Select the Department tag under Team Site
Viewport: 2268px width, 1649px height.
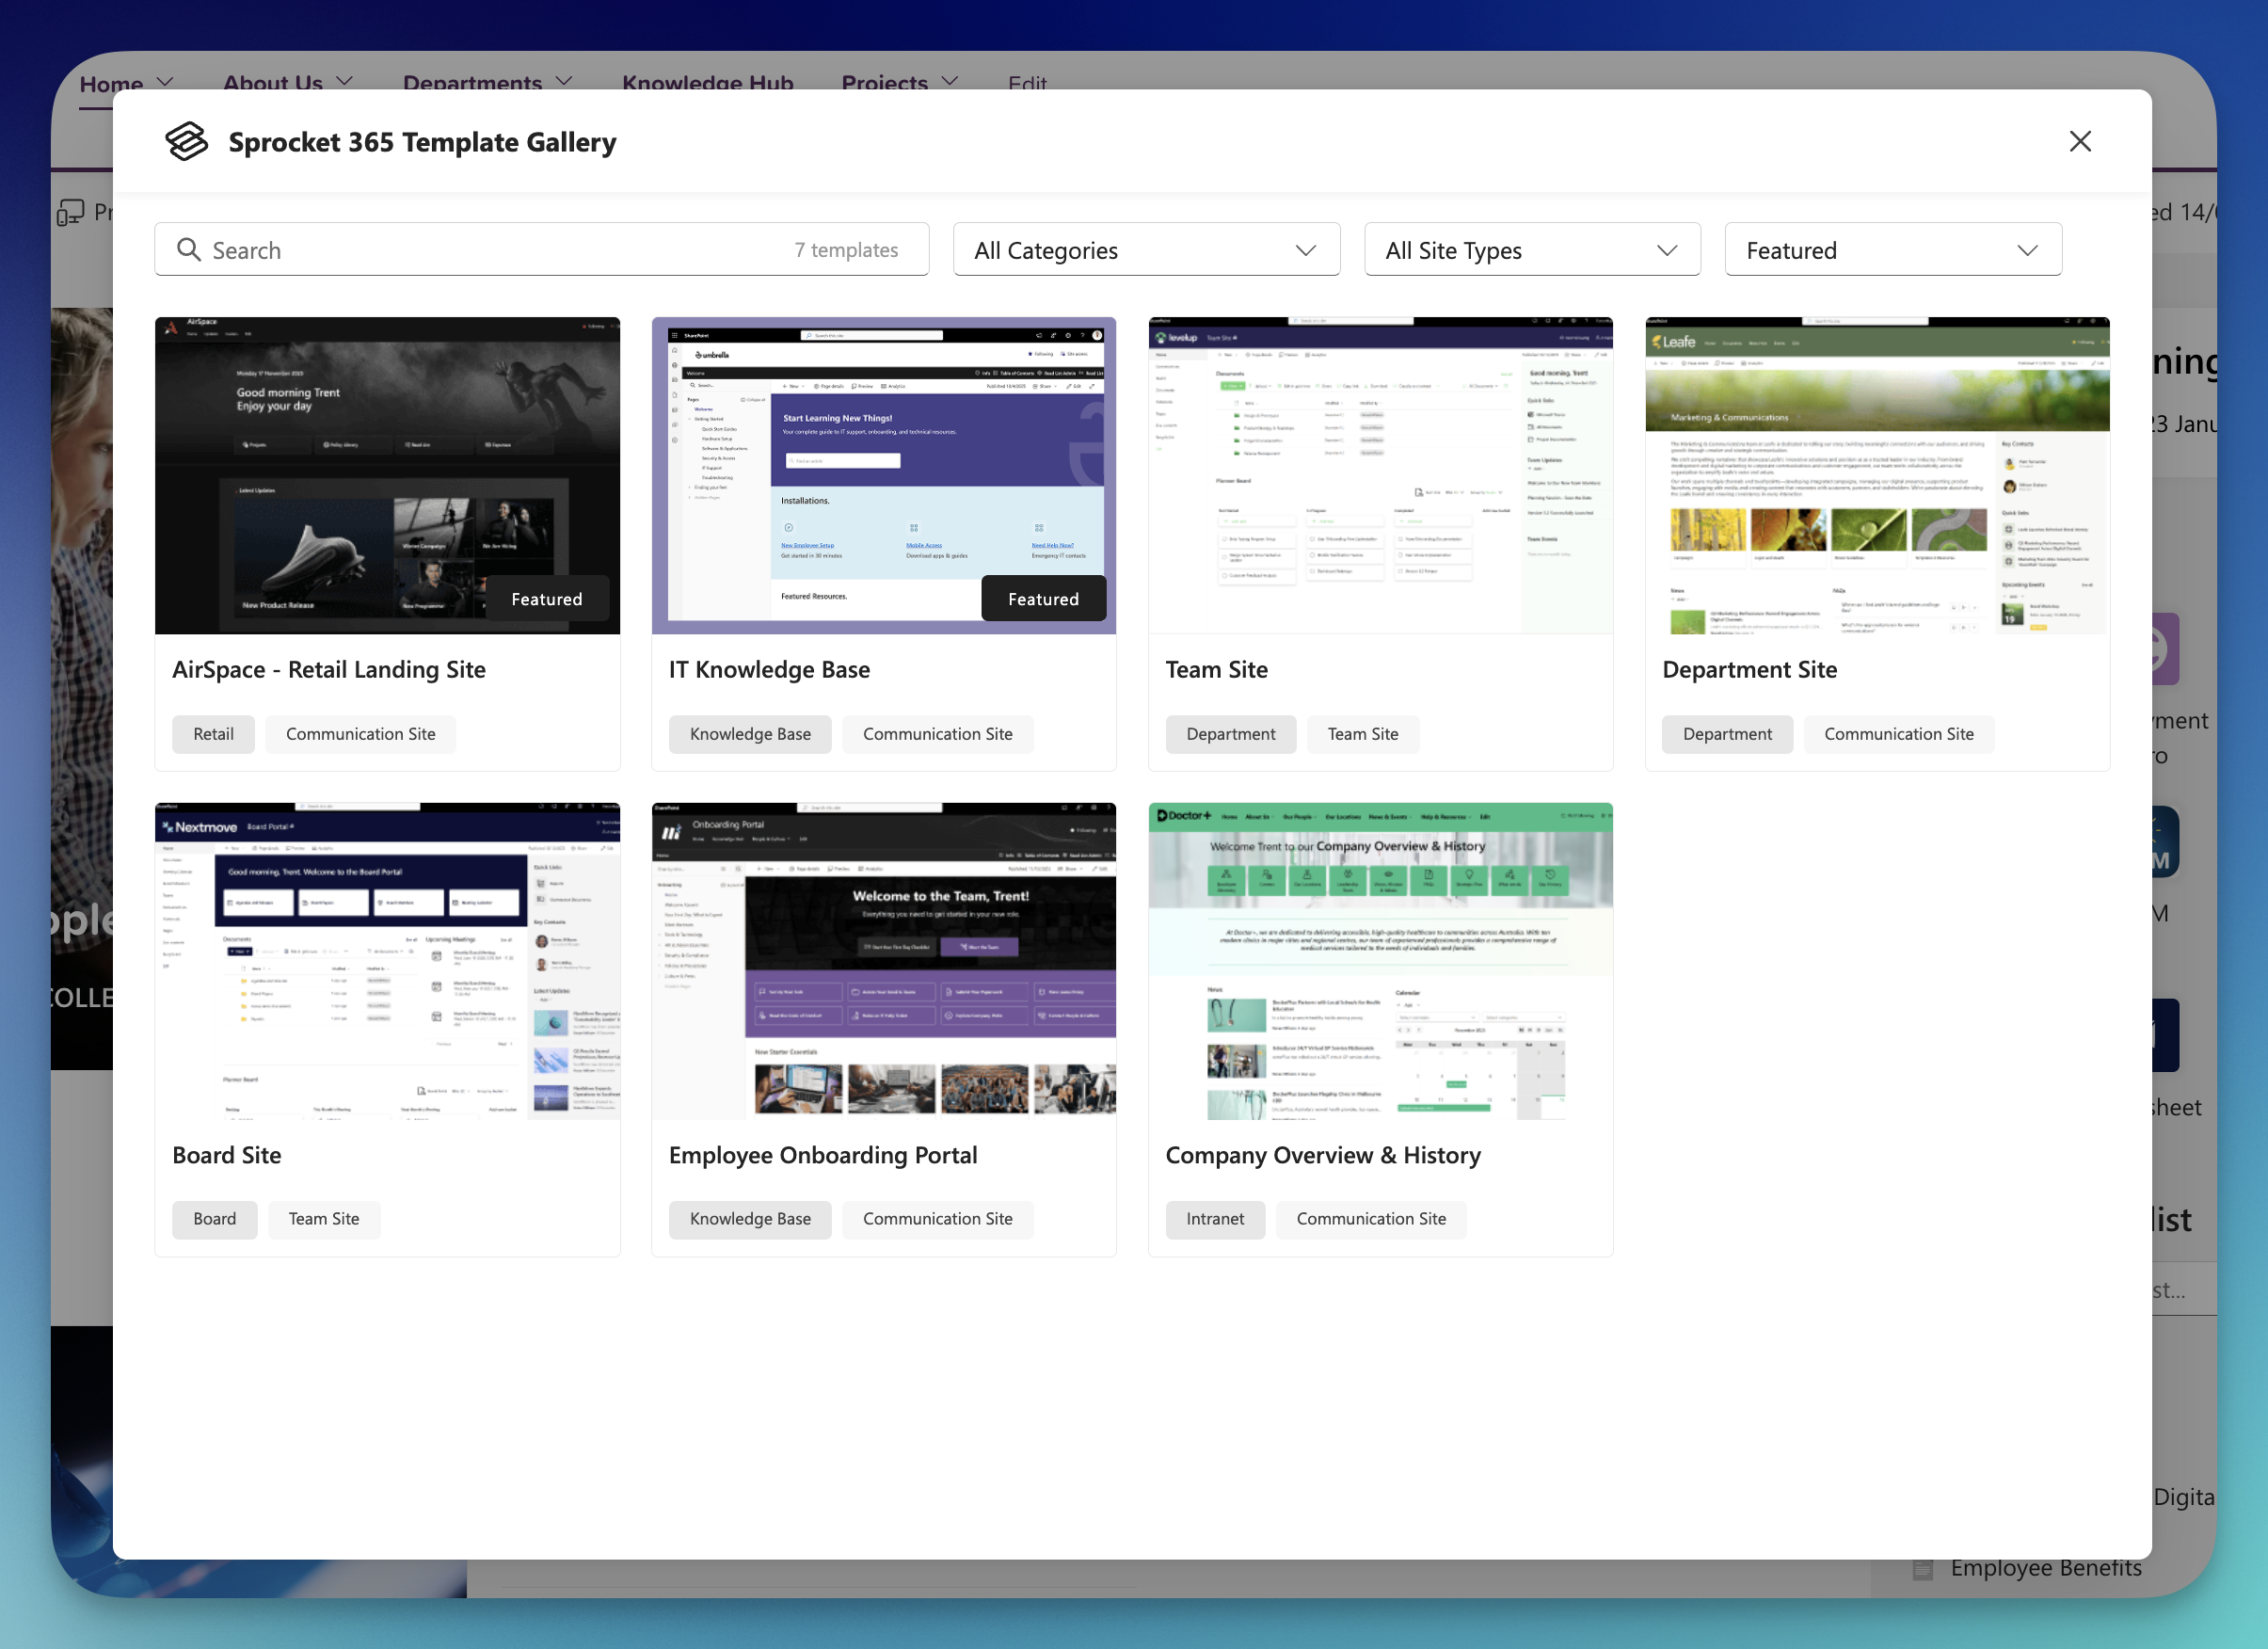point(1230,733)
